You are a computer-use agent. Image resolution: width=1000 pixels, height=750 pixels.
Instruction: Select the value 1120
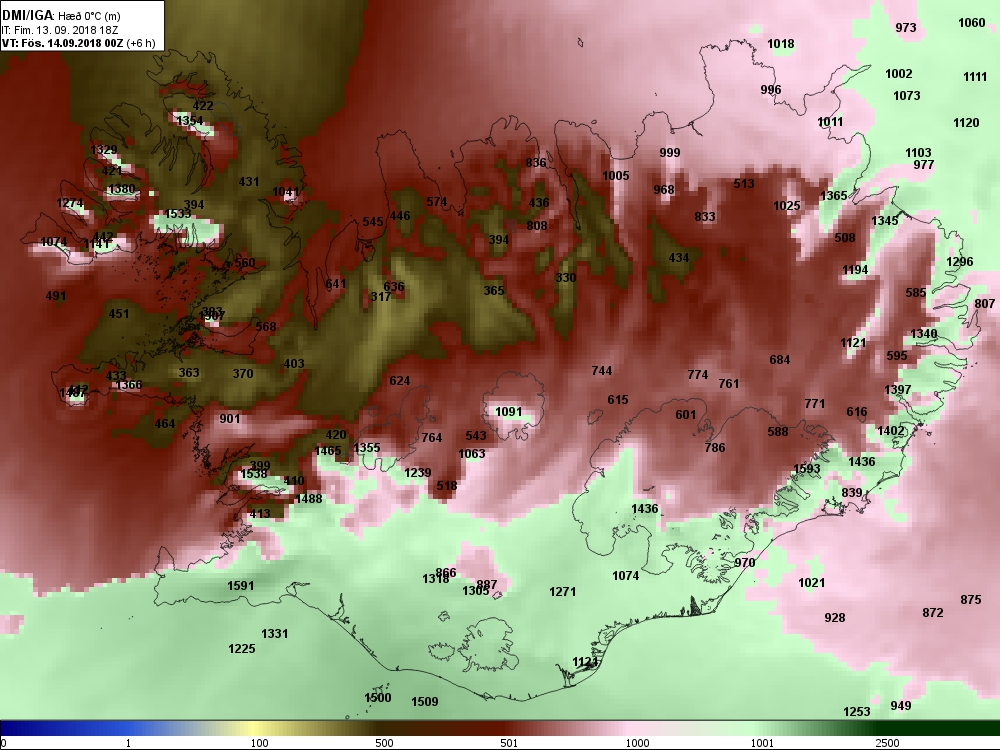click(966, 123)
